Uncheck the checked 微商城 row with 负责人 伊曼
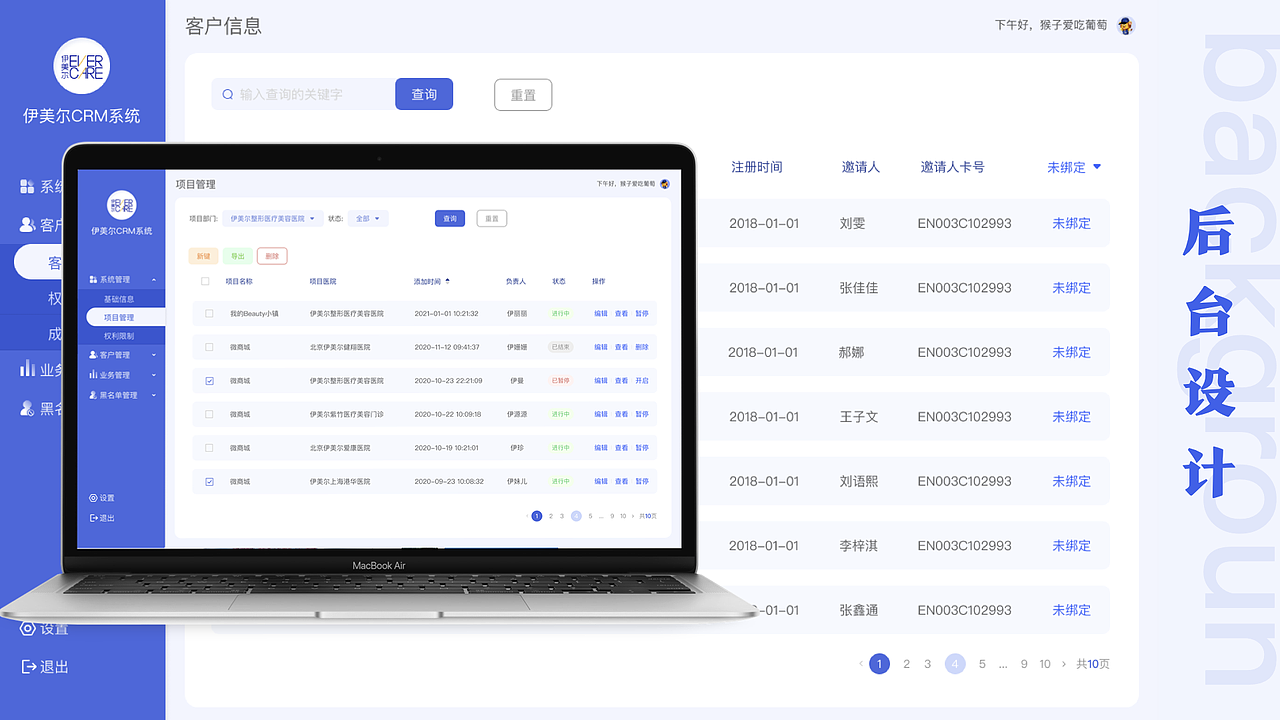The height and width of the screenshot is (720, 1280). tap(210, 380)
